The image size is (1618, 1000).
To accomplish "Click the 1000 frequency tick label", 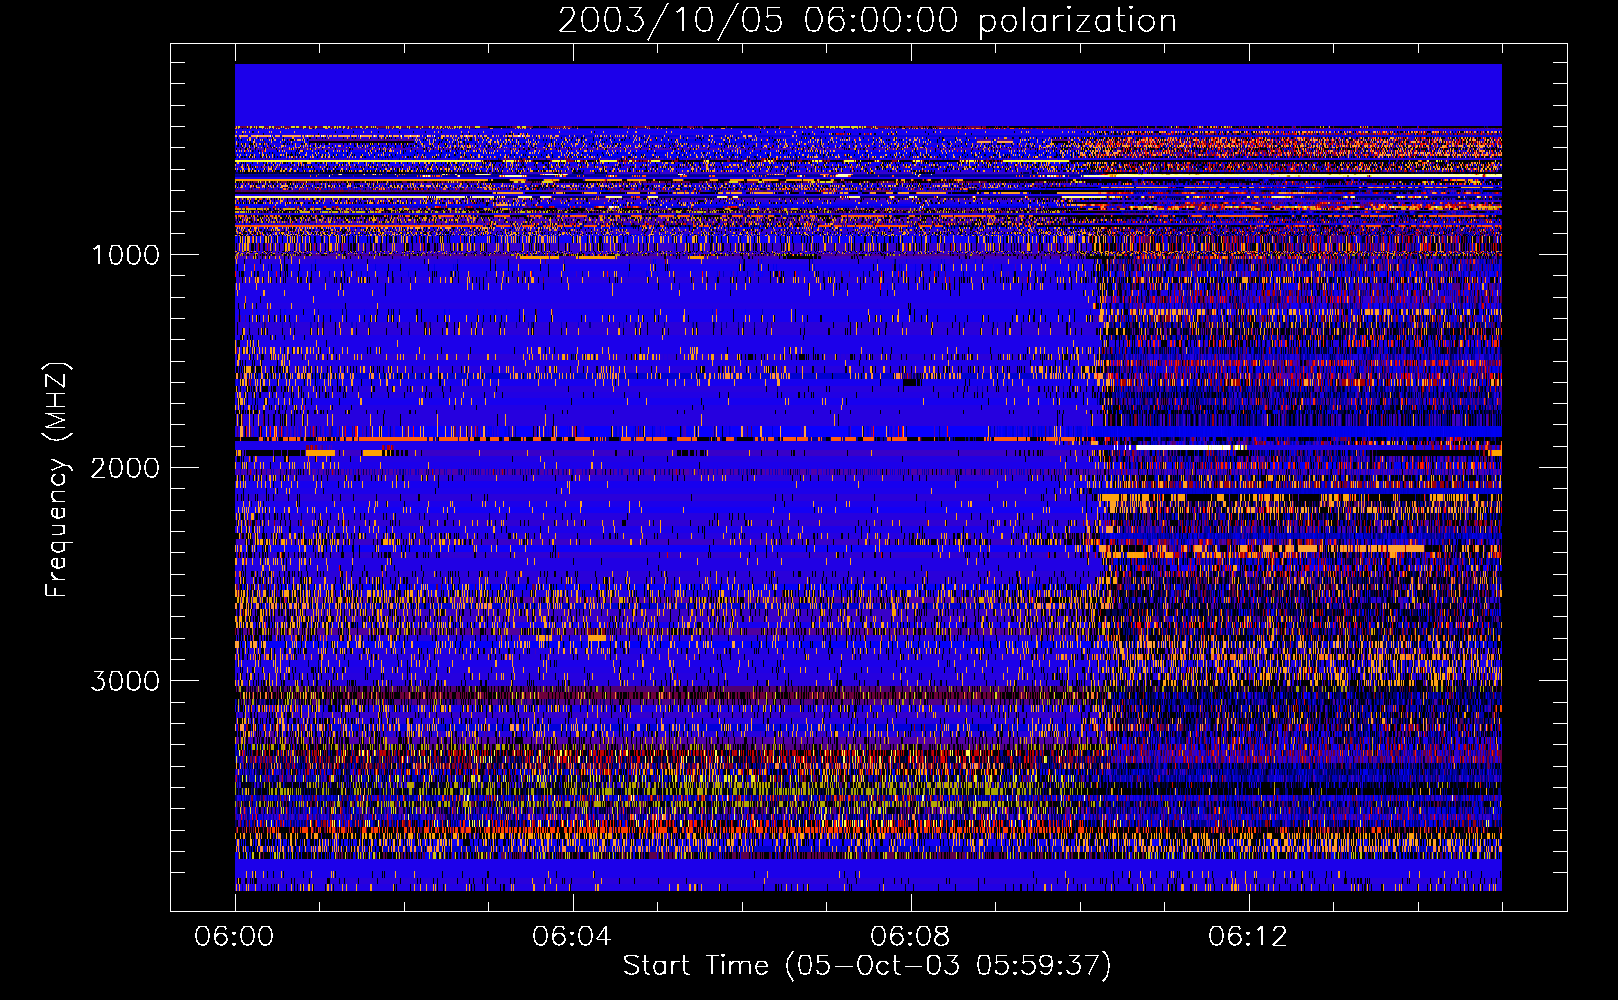I will [x=125, y=255].
